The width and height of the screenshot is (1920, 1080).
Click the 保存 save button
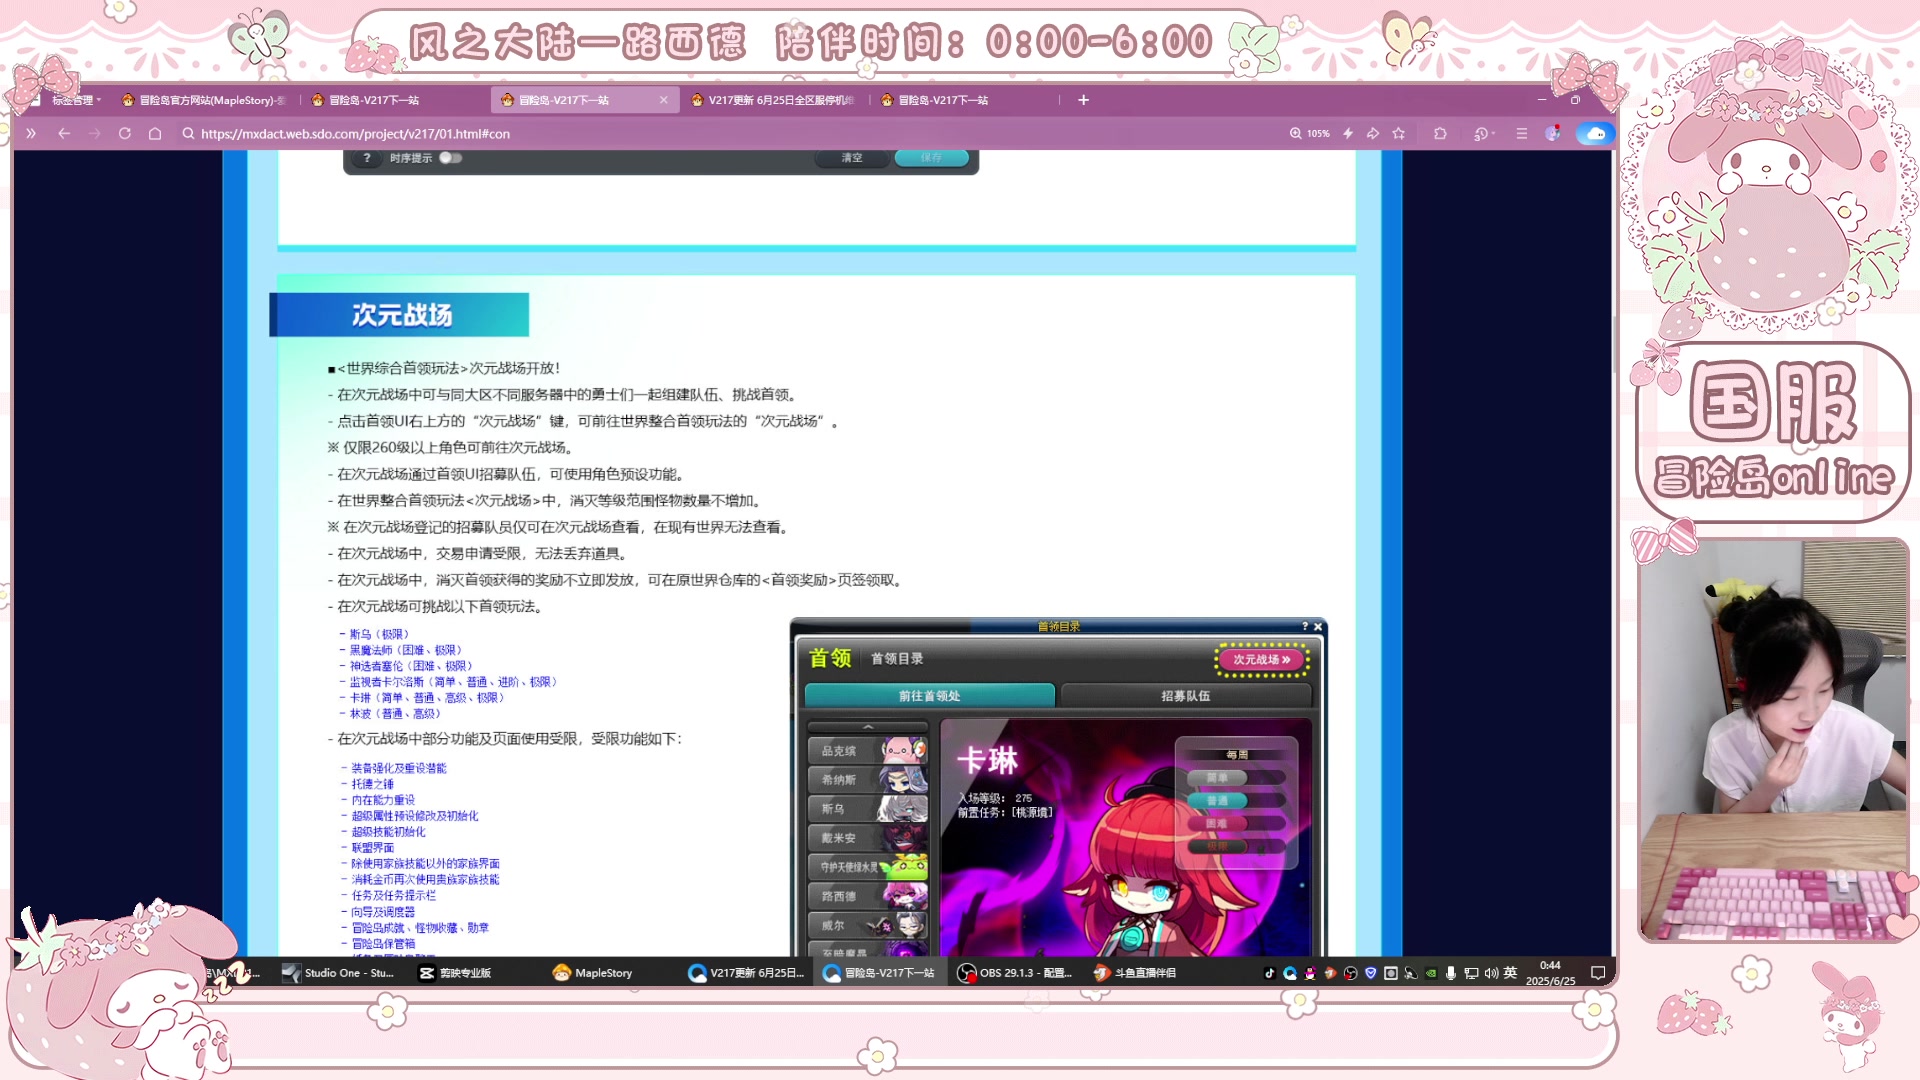coord(931,158)
